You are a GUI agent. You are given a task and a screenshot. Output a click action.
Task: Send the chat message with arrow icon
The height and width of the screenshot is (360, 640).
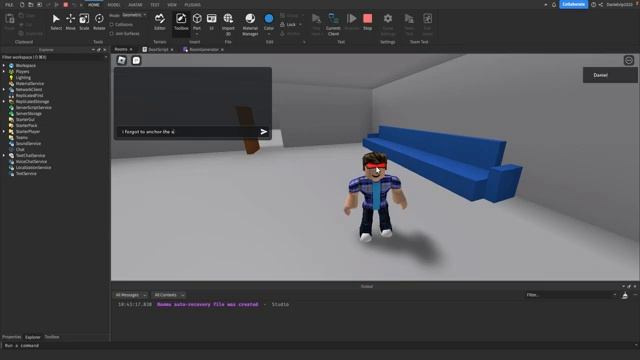(264, 131)
